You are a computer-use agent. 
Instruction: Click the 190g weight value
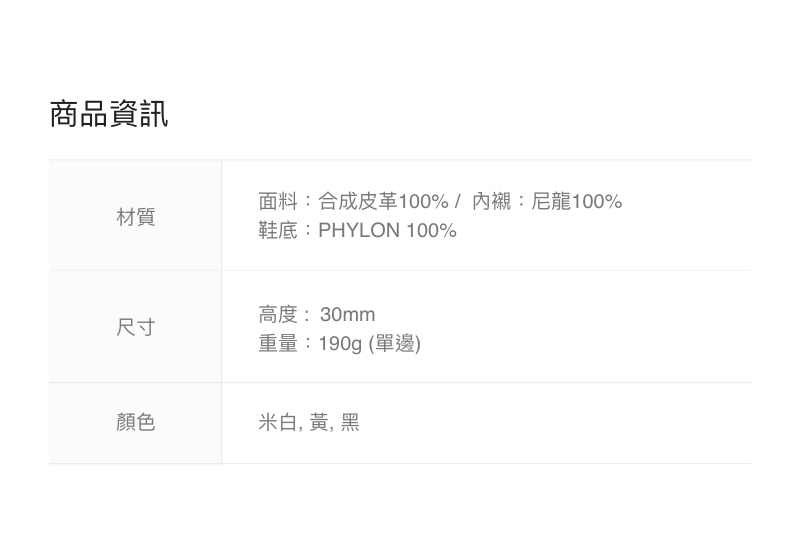(340, 344)
